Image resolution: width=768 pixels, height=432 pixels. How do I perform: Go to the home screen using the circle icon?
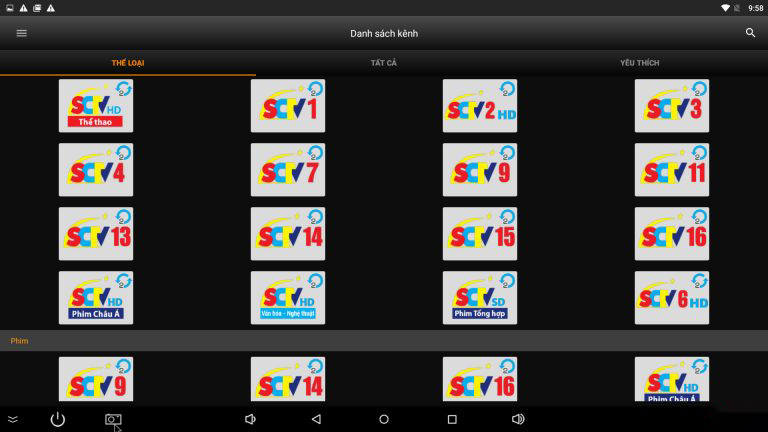click(384, 419)
